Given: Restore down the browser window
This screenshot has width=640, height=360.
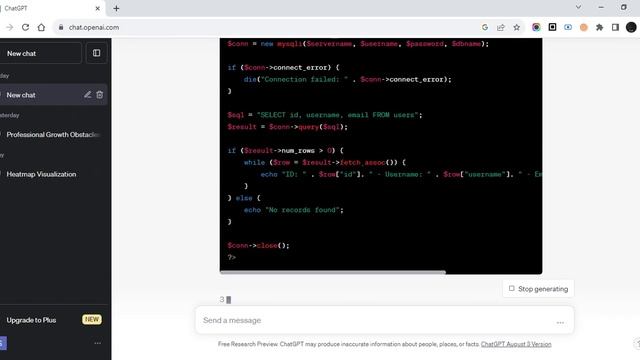Looking at the screenshot, I should (624, 7).
